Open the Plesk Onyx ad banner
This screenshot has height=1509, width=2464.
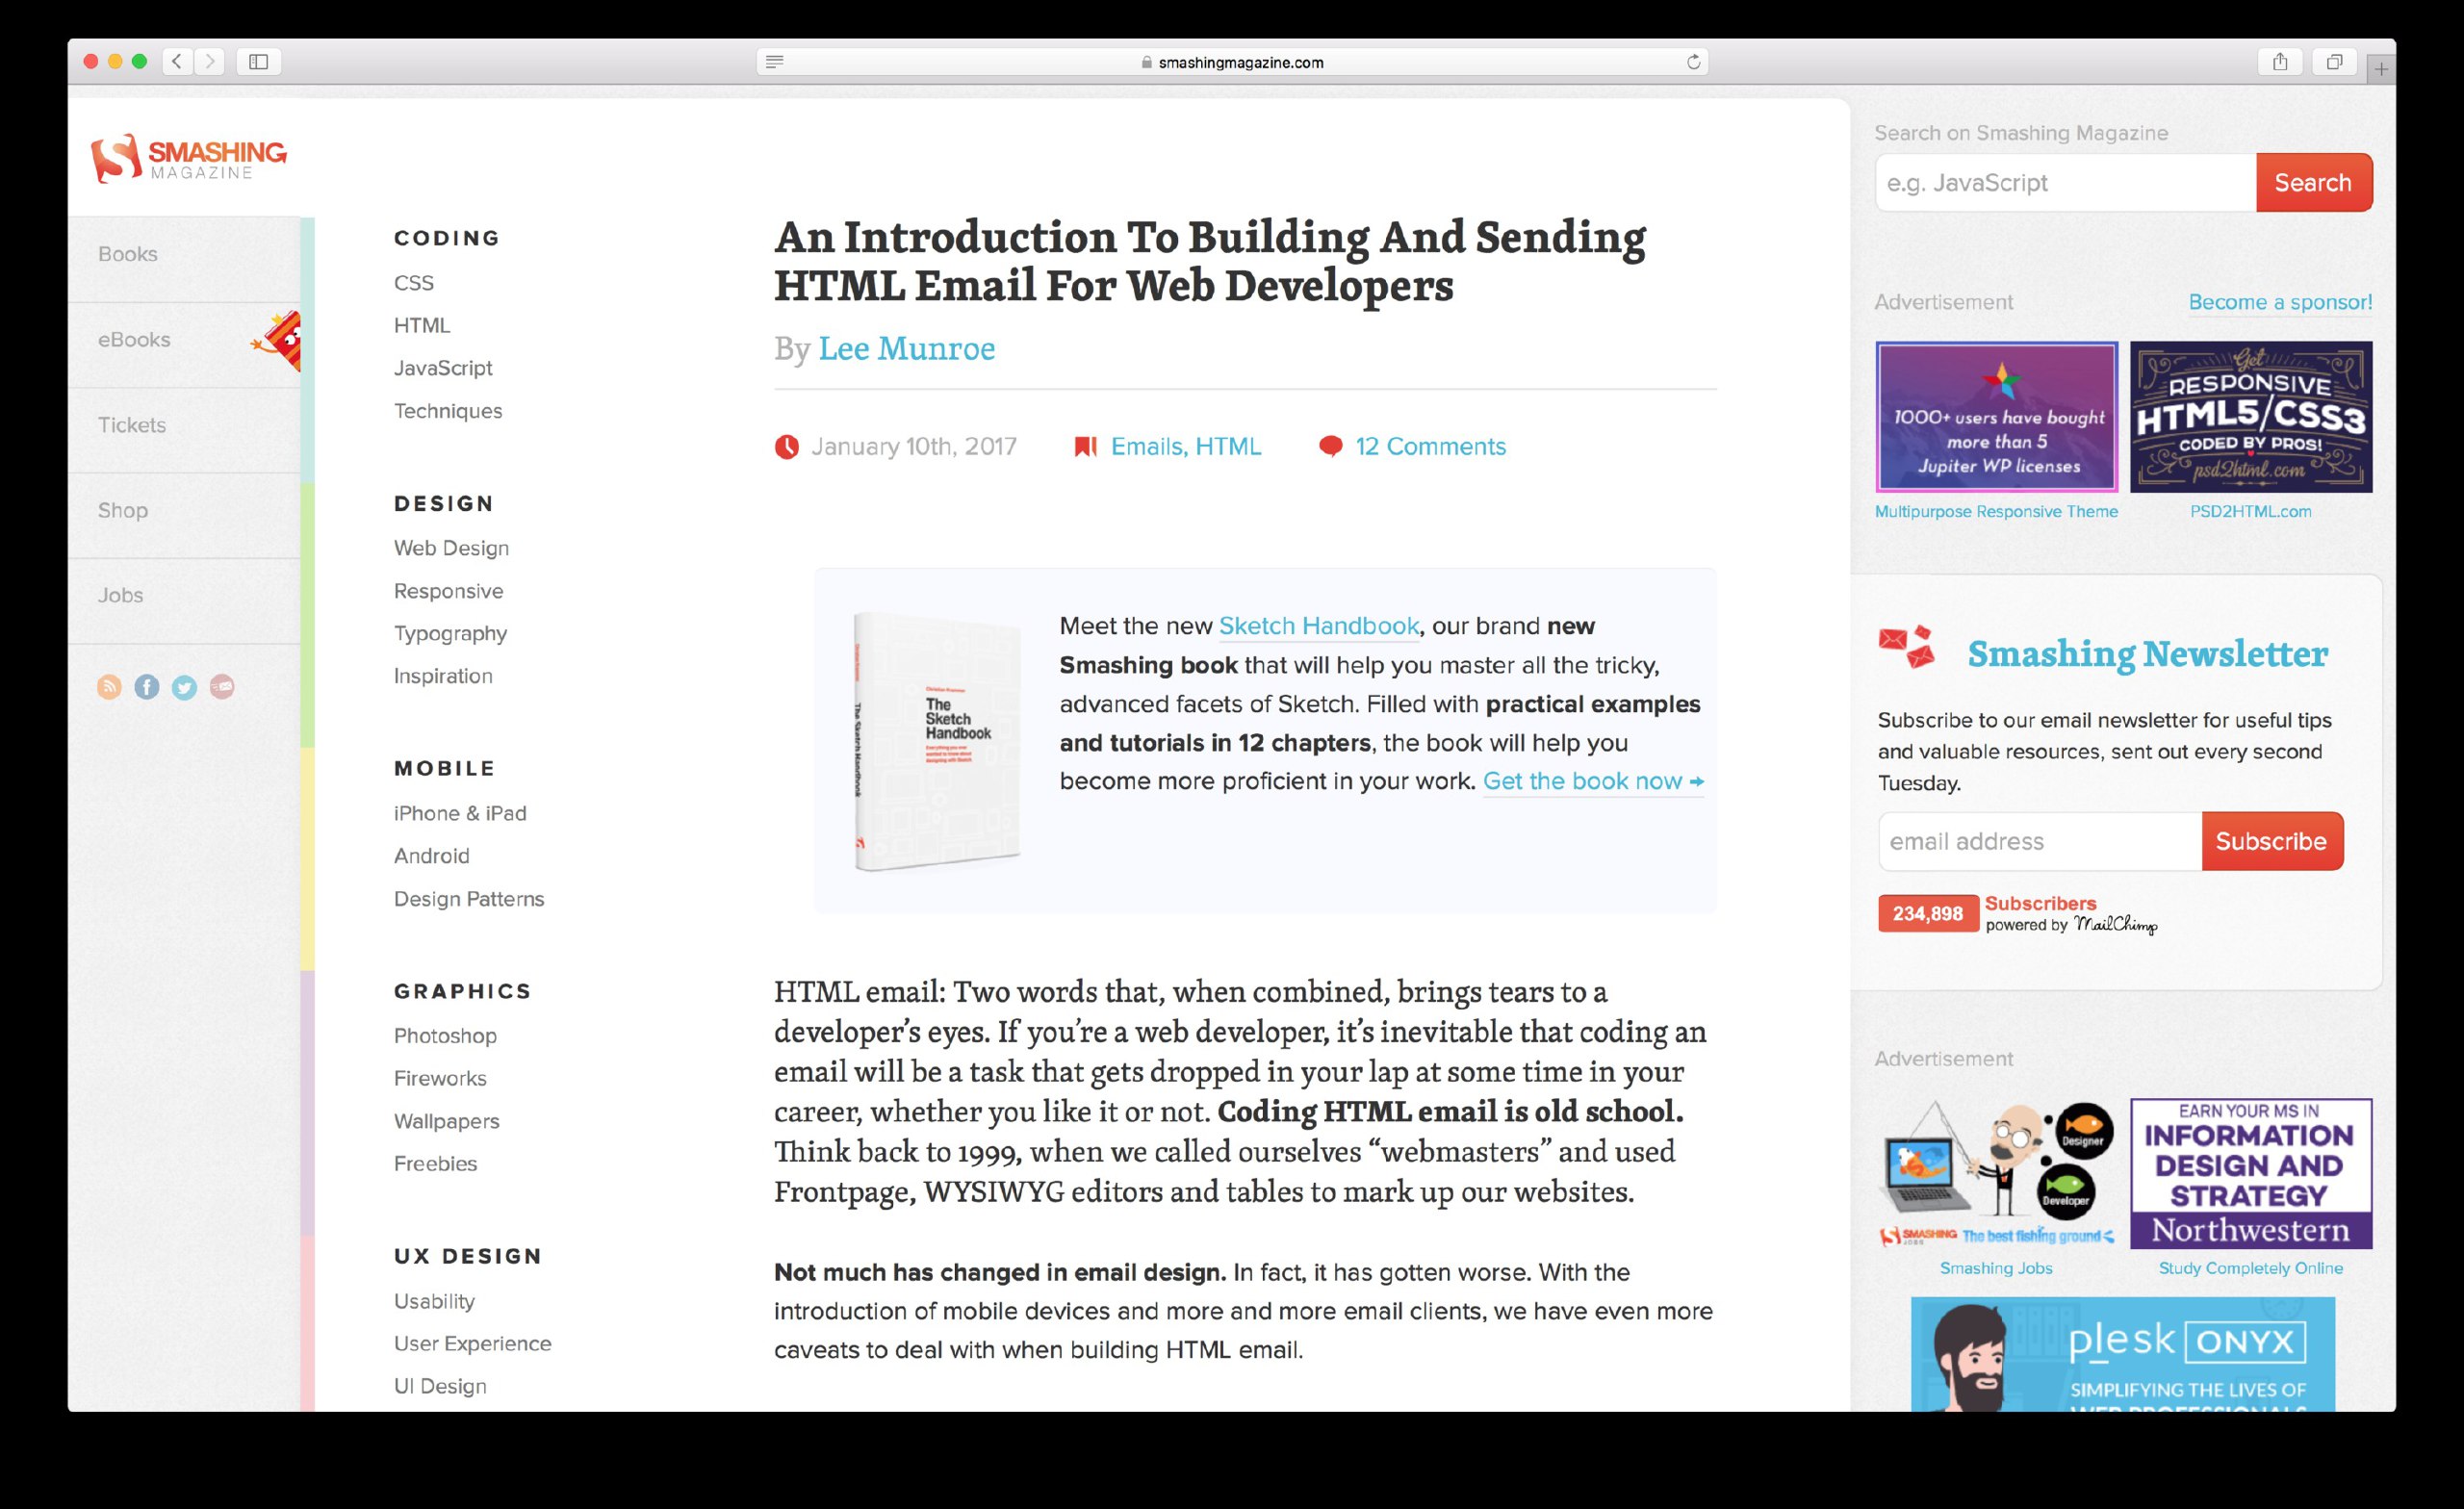(x=2123, y=1354)
